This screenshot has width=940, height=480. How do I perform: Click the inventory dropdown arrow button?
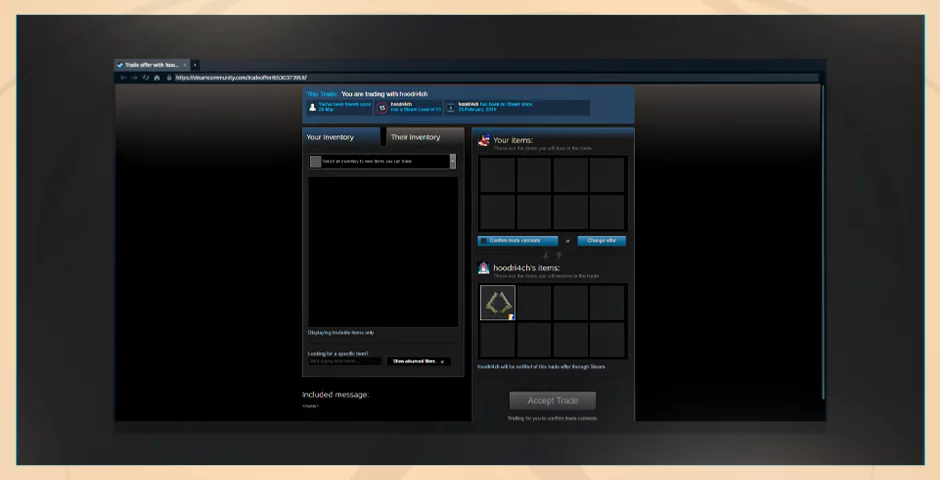click(453, 161)
